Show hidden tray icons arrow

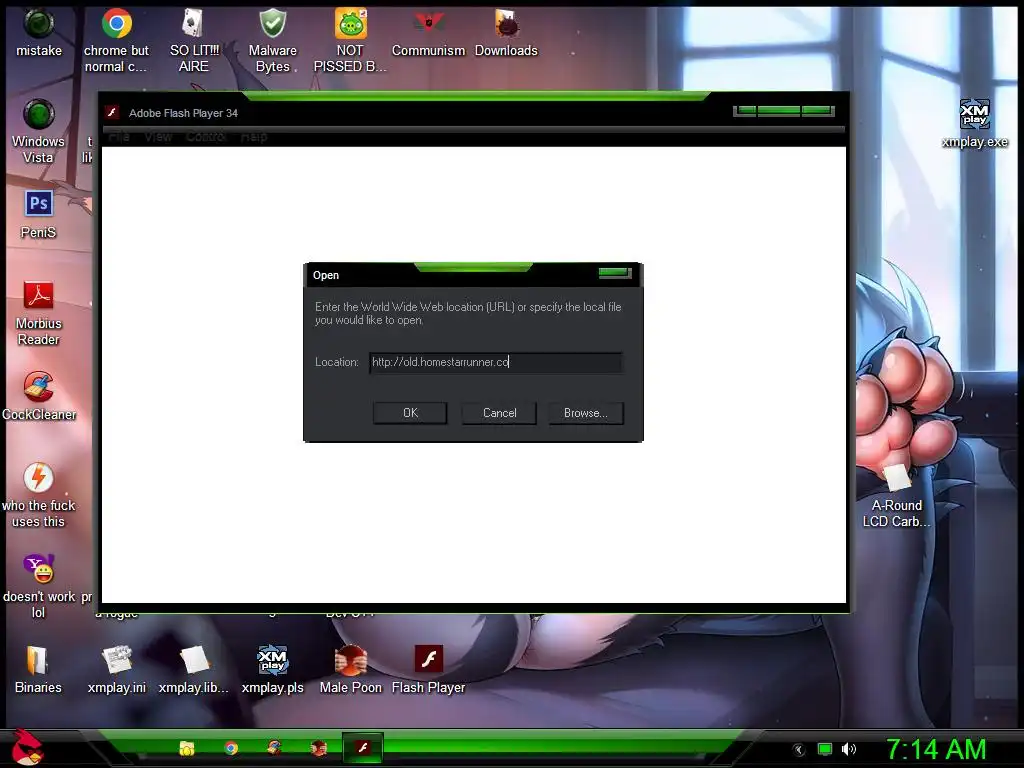tap(799, 750)
